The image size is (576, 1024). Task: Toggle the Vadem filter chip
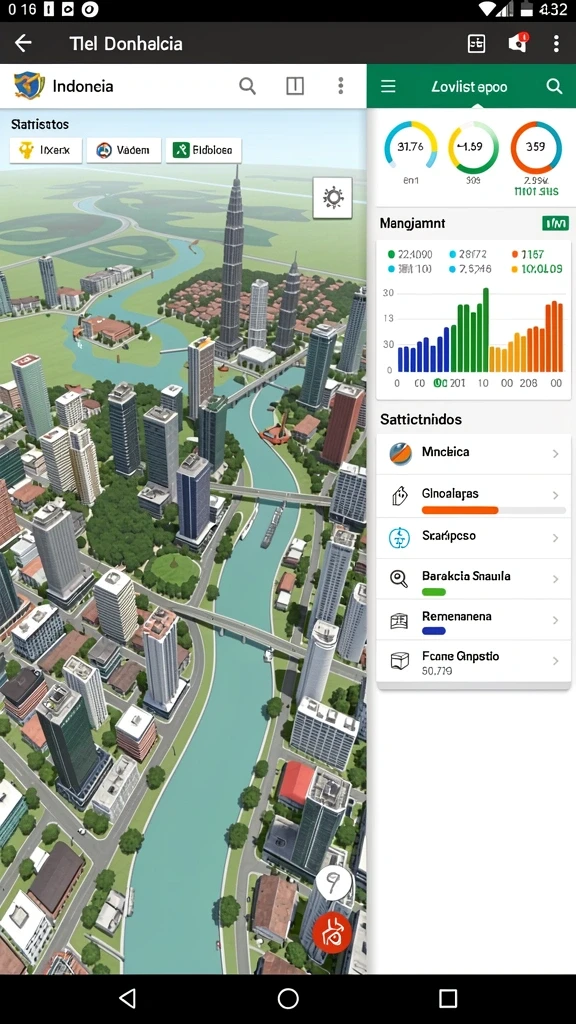tap(124, 150)
